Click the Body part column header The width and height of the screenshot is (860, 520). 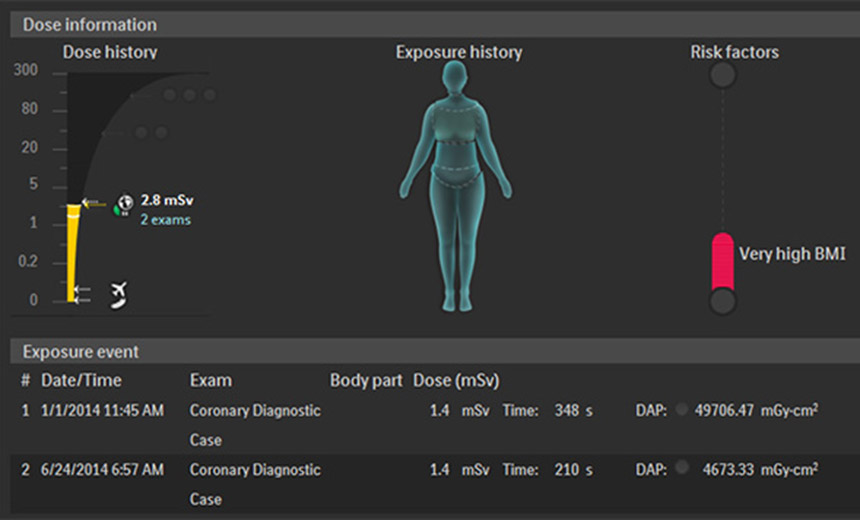pyautogui.click(x=366, y=381)
